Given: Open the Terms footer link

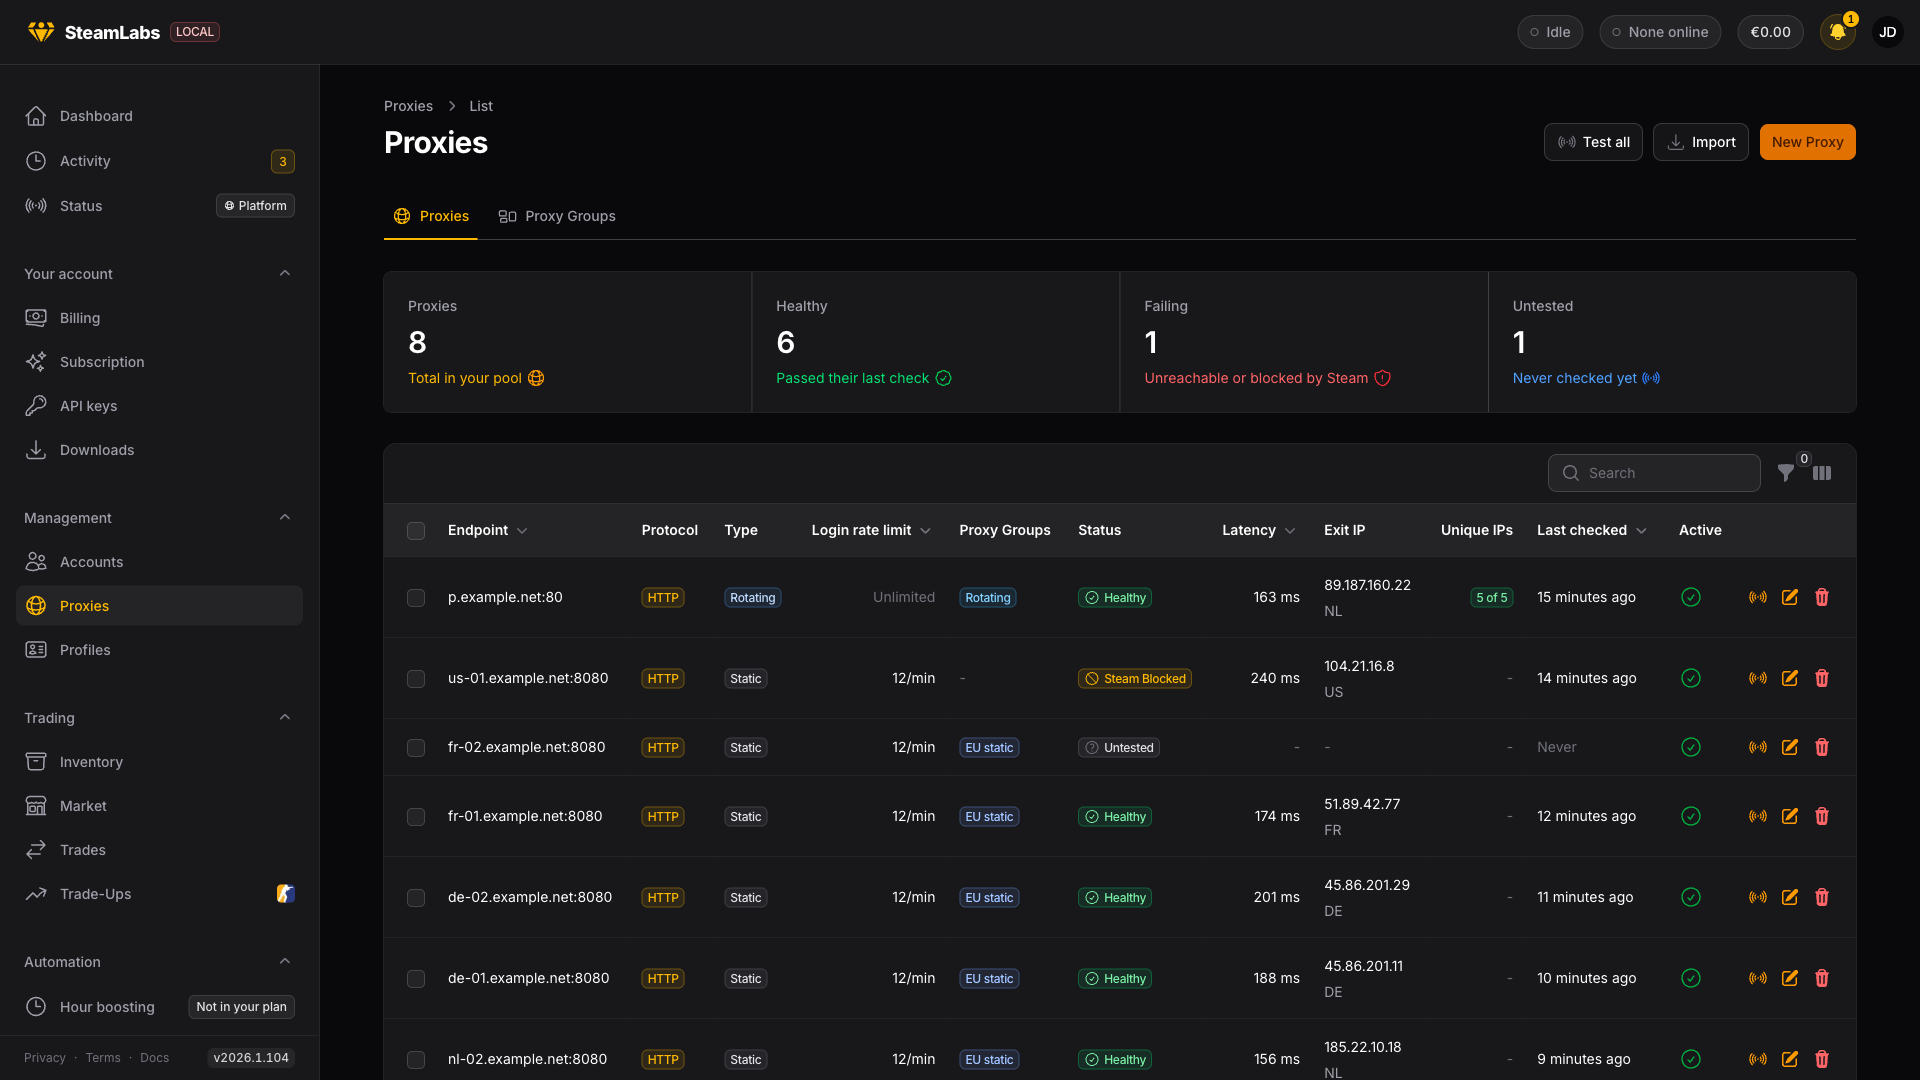Looking at the screenshot, I should (x=103, y=1058).
